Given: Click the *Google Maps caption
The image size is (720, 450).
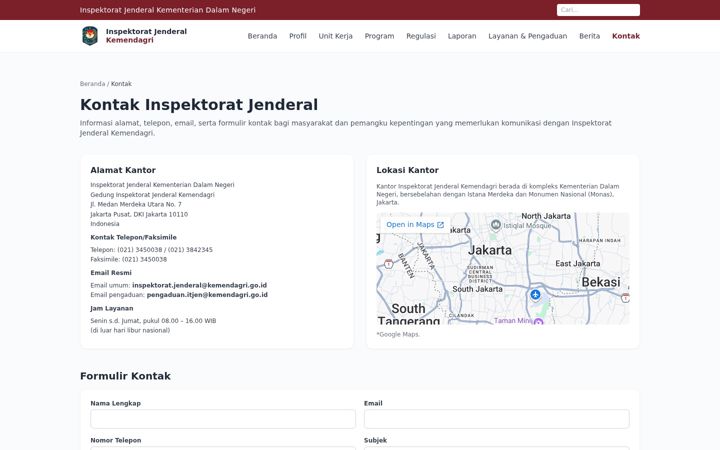Looking at the screenshot, I should [x=398, y=335].
